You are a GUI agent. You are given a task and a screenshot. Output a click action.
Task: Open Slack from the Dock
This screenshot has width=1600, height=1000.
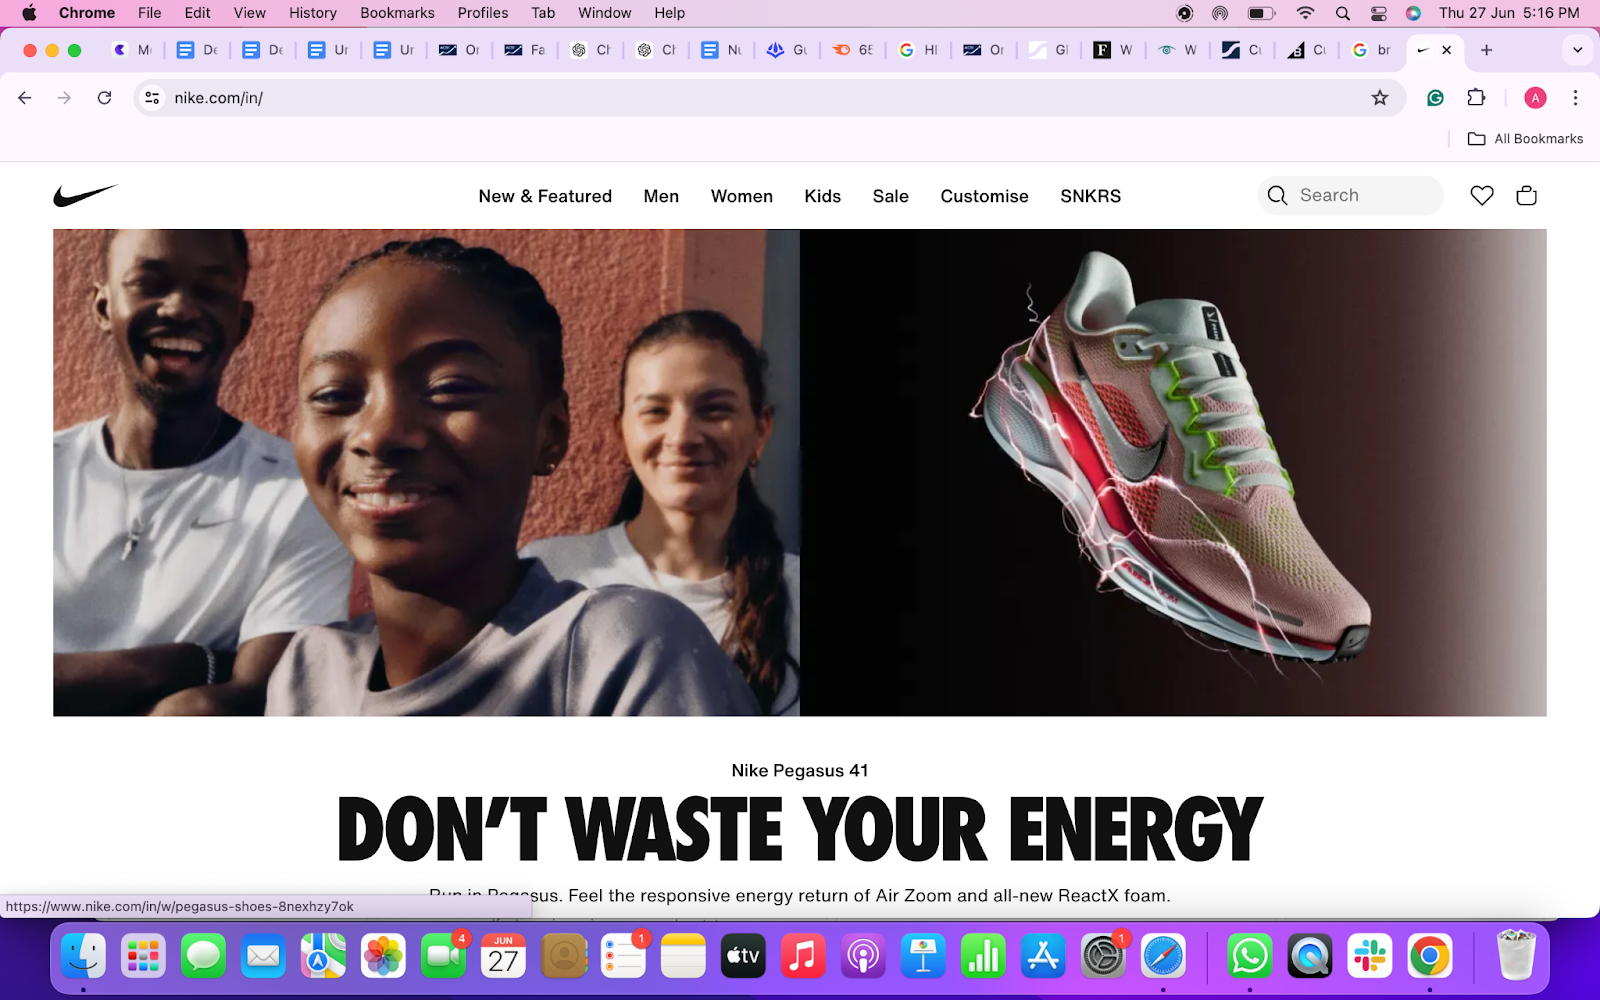coord(1369,957)
